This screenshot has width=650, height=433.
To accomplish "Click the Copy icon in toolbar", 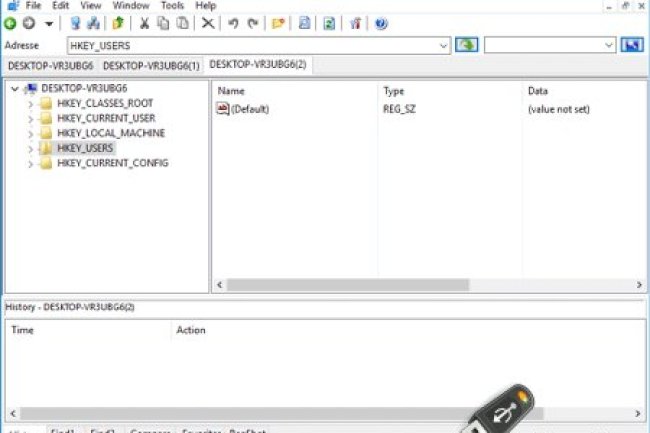I will point(163,23).
